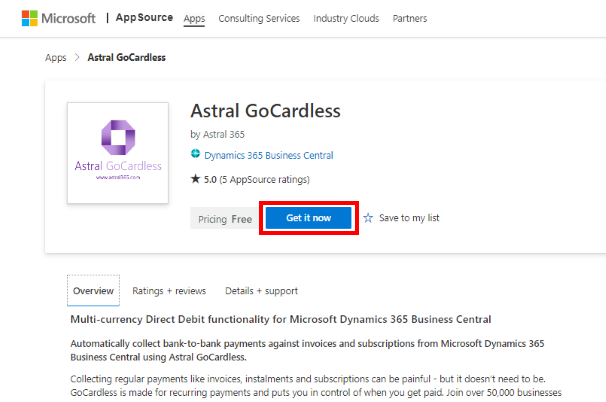Image resolution: width=606 pixels, height=402 pixels.
Task: Click the Apps breadcrumb link
Action: click(55, 57)
